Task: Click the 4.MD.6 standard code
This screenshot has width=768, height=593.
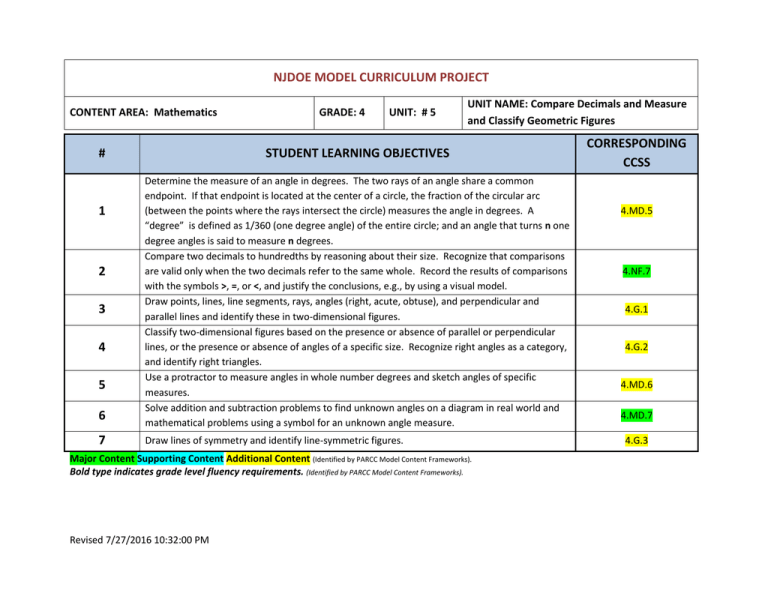Action: tap(636, 385)
